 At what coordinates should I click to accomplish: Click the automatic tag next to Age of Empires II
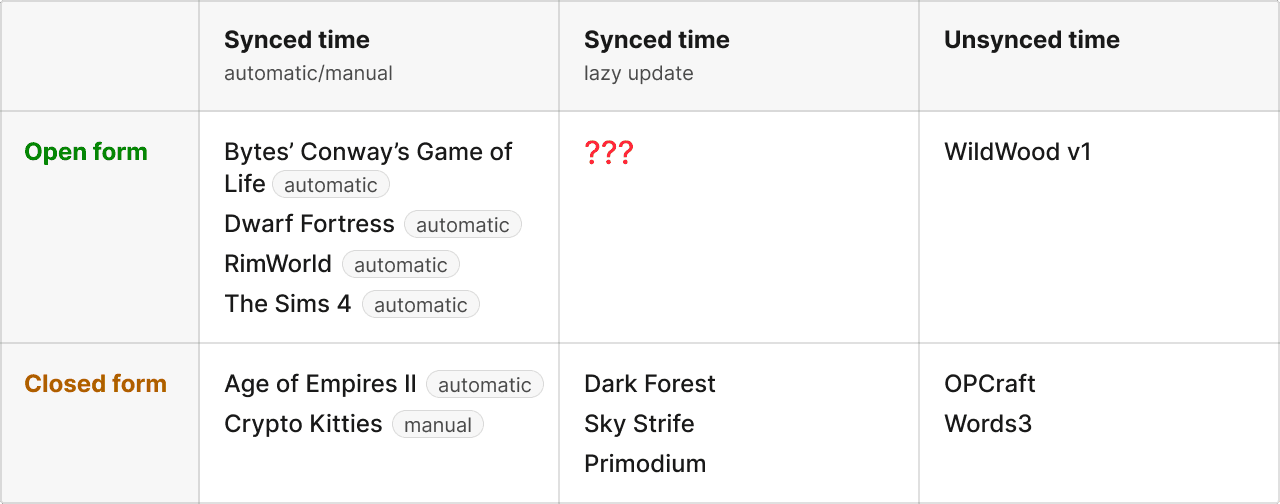click(485, 385)
